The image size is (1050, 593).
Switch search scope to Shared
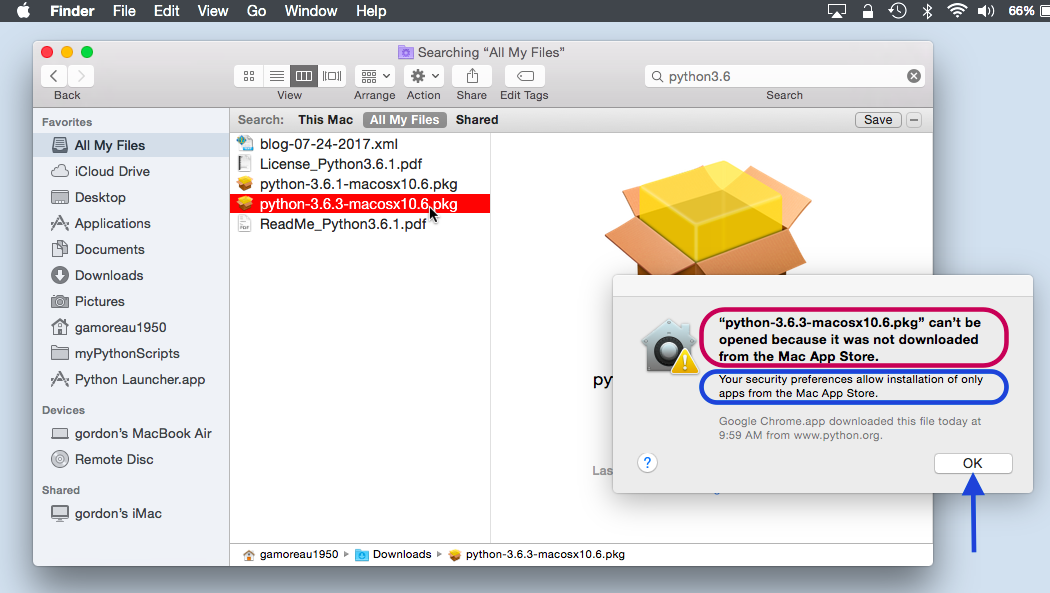point(476,119)
